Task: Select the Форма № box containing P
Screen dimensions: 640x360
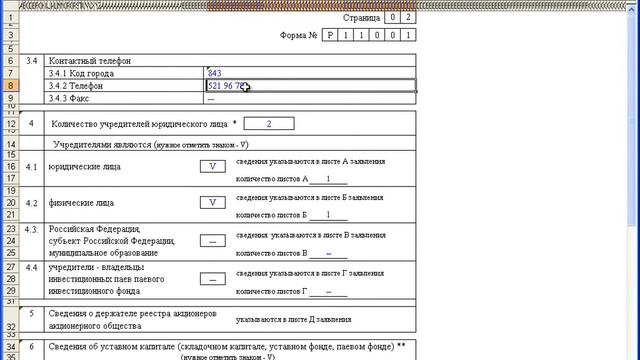Action: click(330, 35)
